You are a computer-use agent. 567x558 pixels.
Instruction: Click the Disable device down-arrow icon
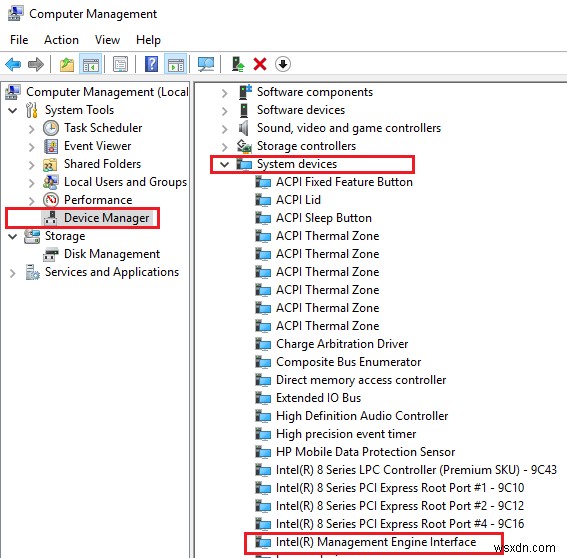(283, 64)
